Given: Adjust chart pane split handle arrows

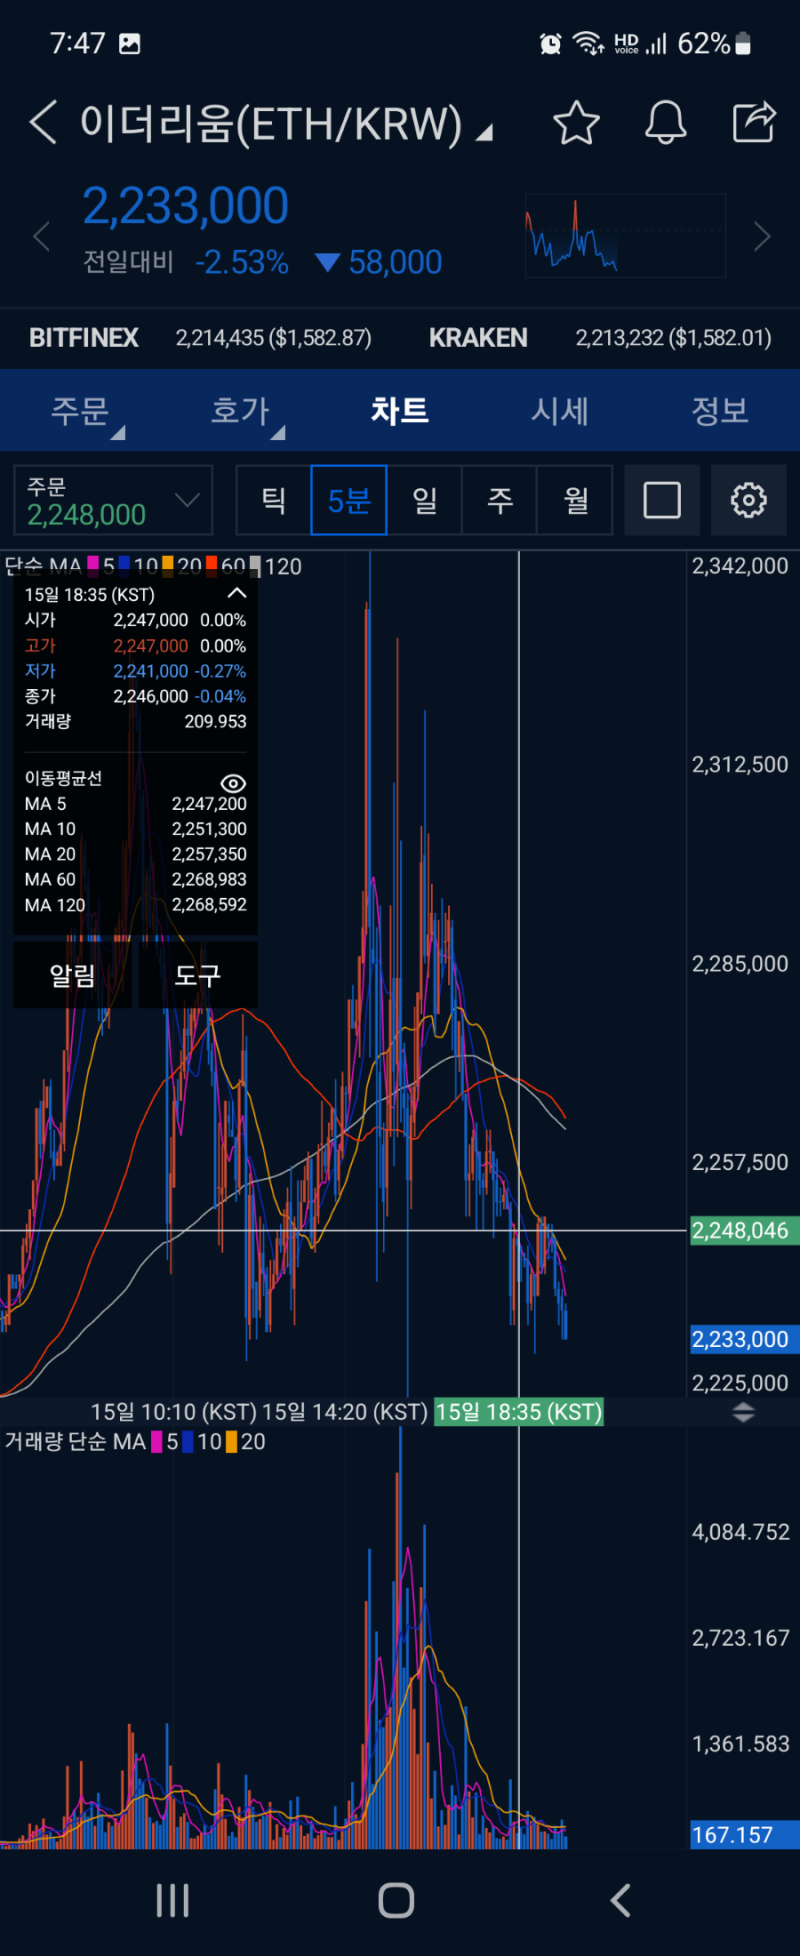Looking at the screenshot, I should tap(743, 1412).
